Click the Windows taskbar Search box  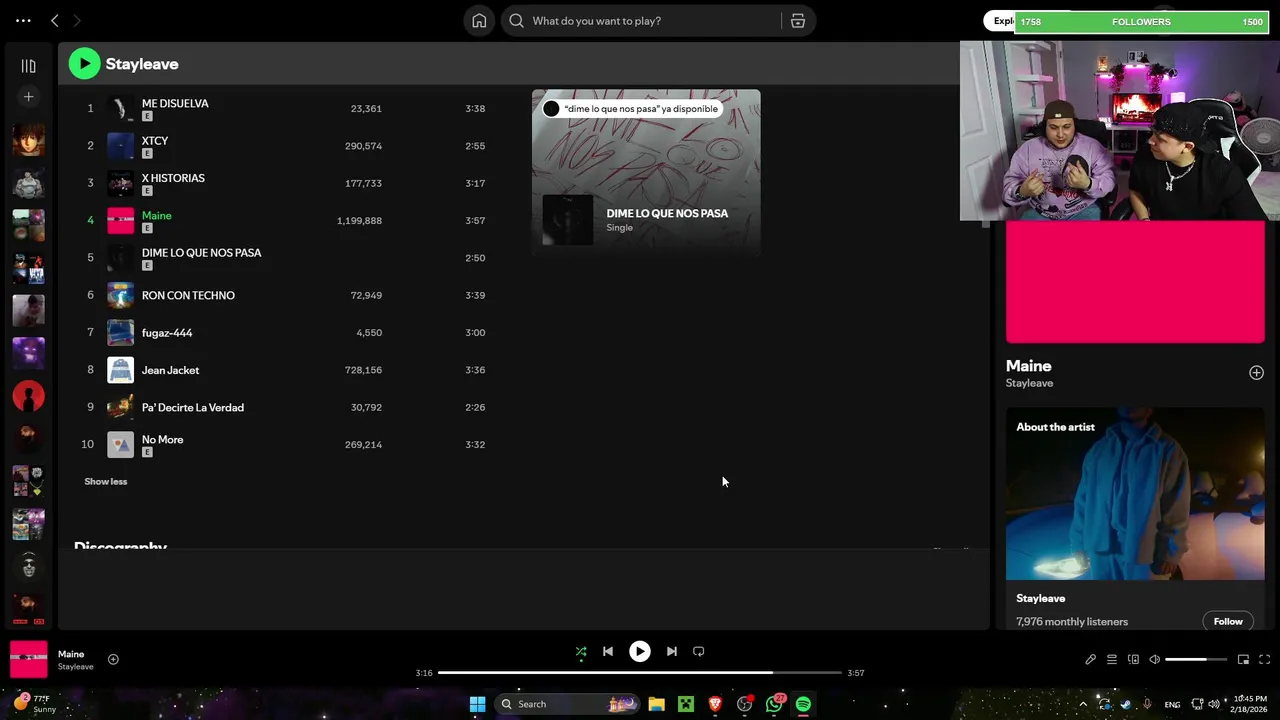[x=568, y=704]
